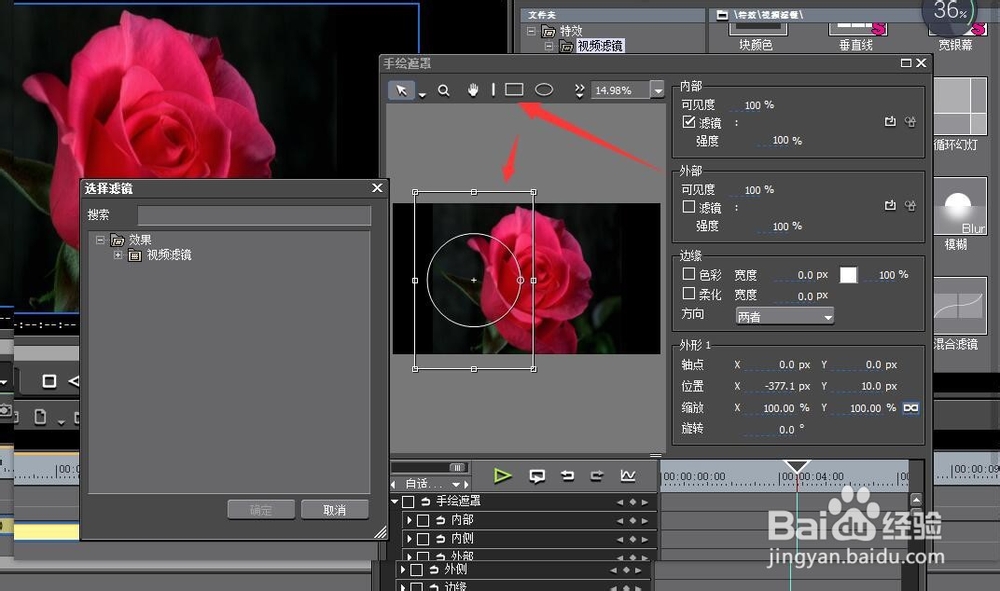Enable the edge 色彩 checkbox
Image resolution: width=1000 pixels, height=591 pixels.
[688, 274]
